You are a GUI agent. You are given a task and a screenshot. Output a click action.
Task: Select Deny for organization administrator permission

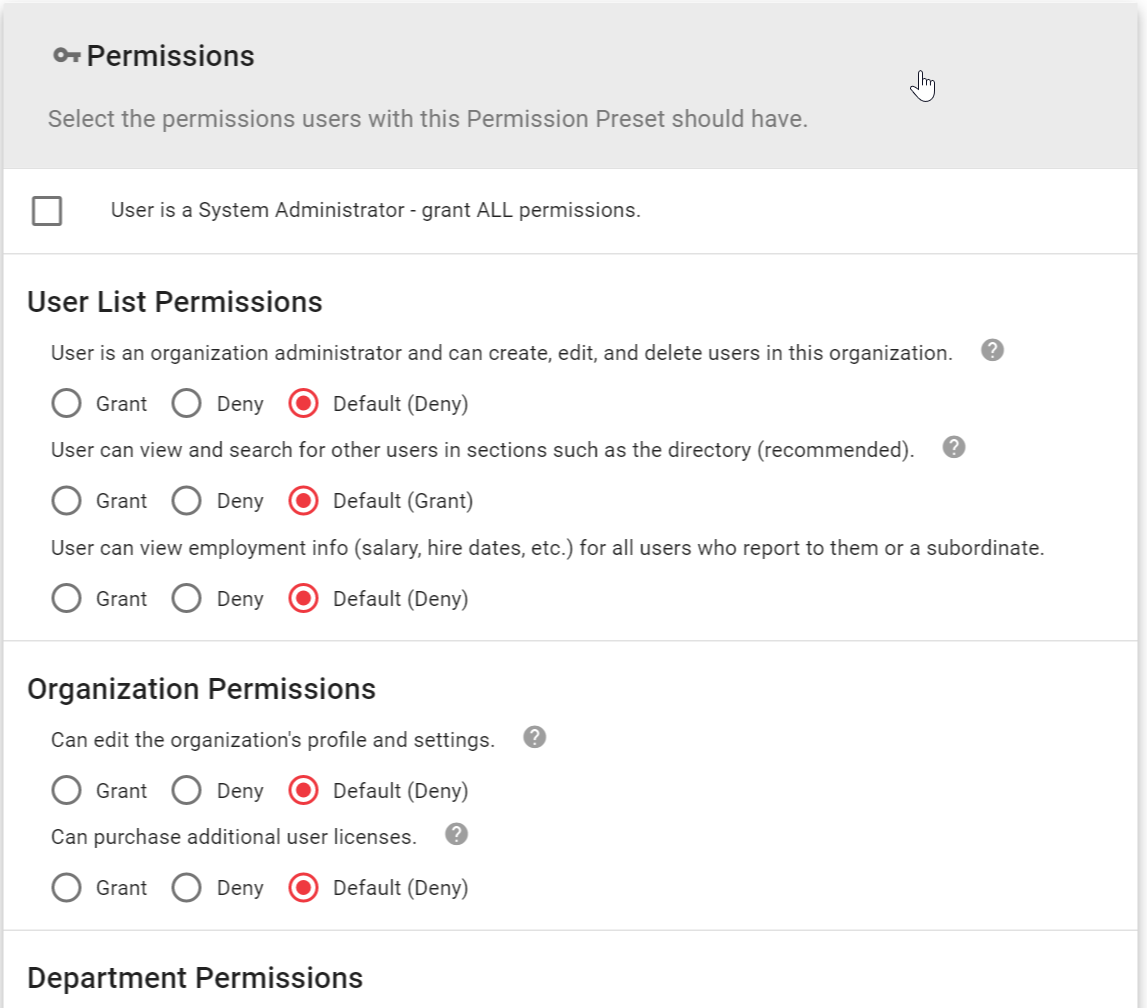click(187, 403)
